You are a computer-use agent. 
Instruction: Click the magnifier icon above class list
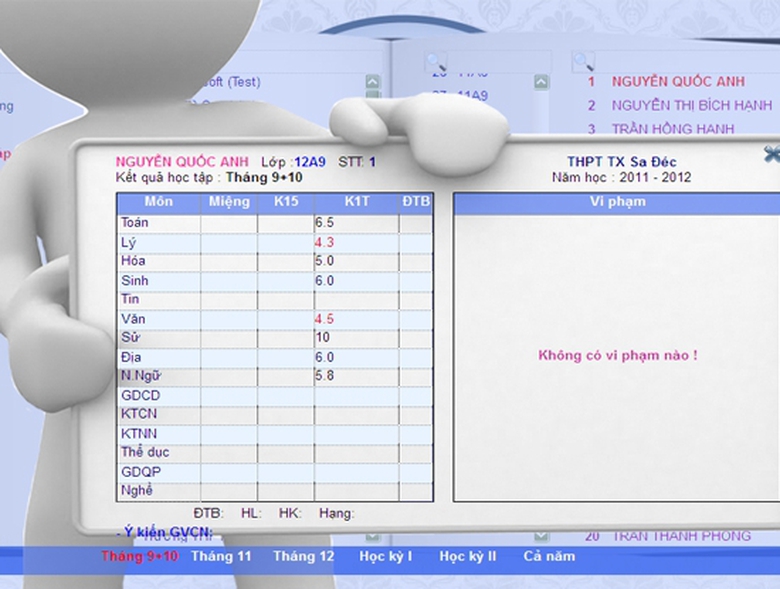click(x=436, y=62)
